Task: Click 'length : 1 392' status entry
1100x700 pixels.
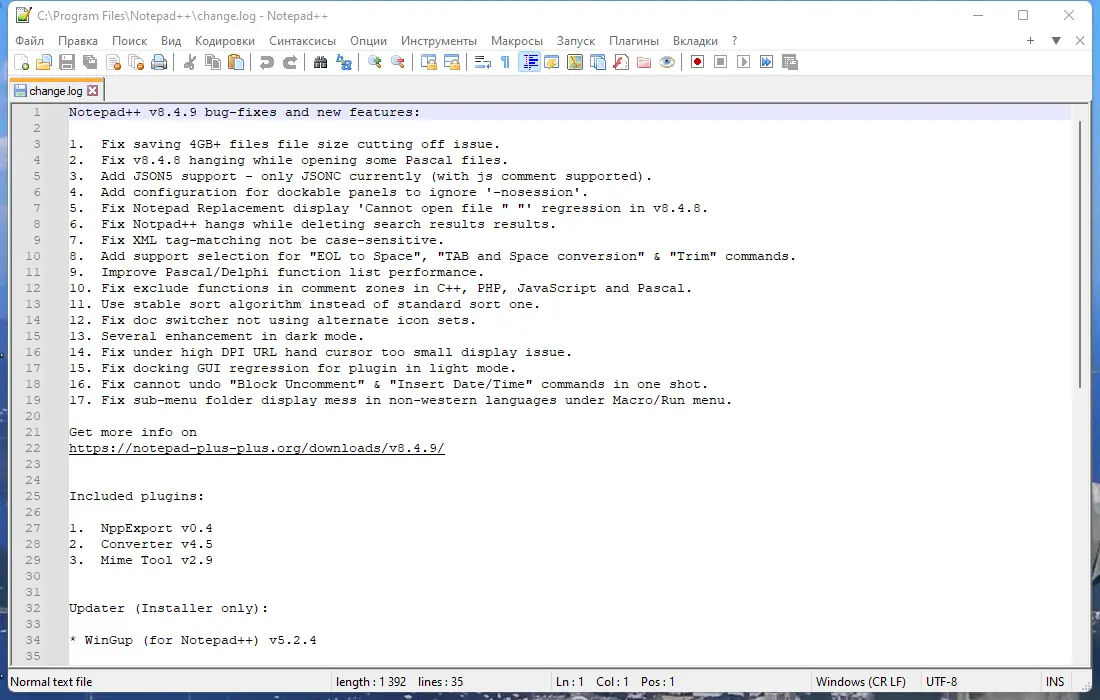Action: [x=371, y=682]
